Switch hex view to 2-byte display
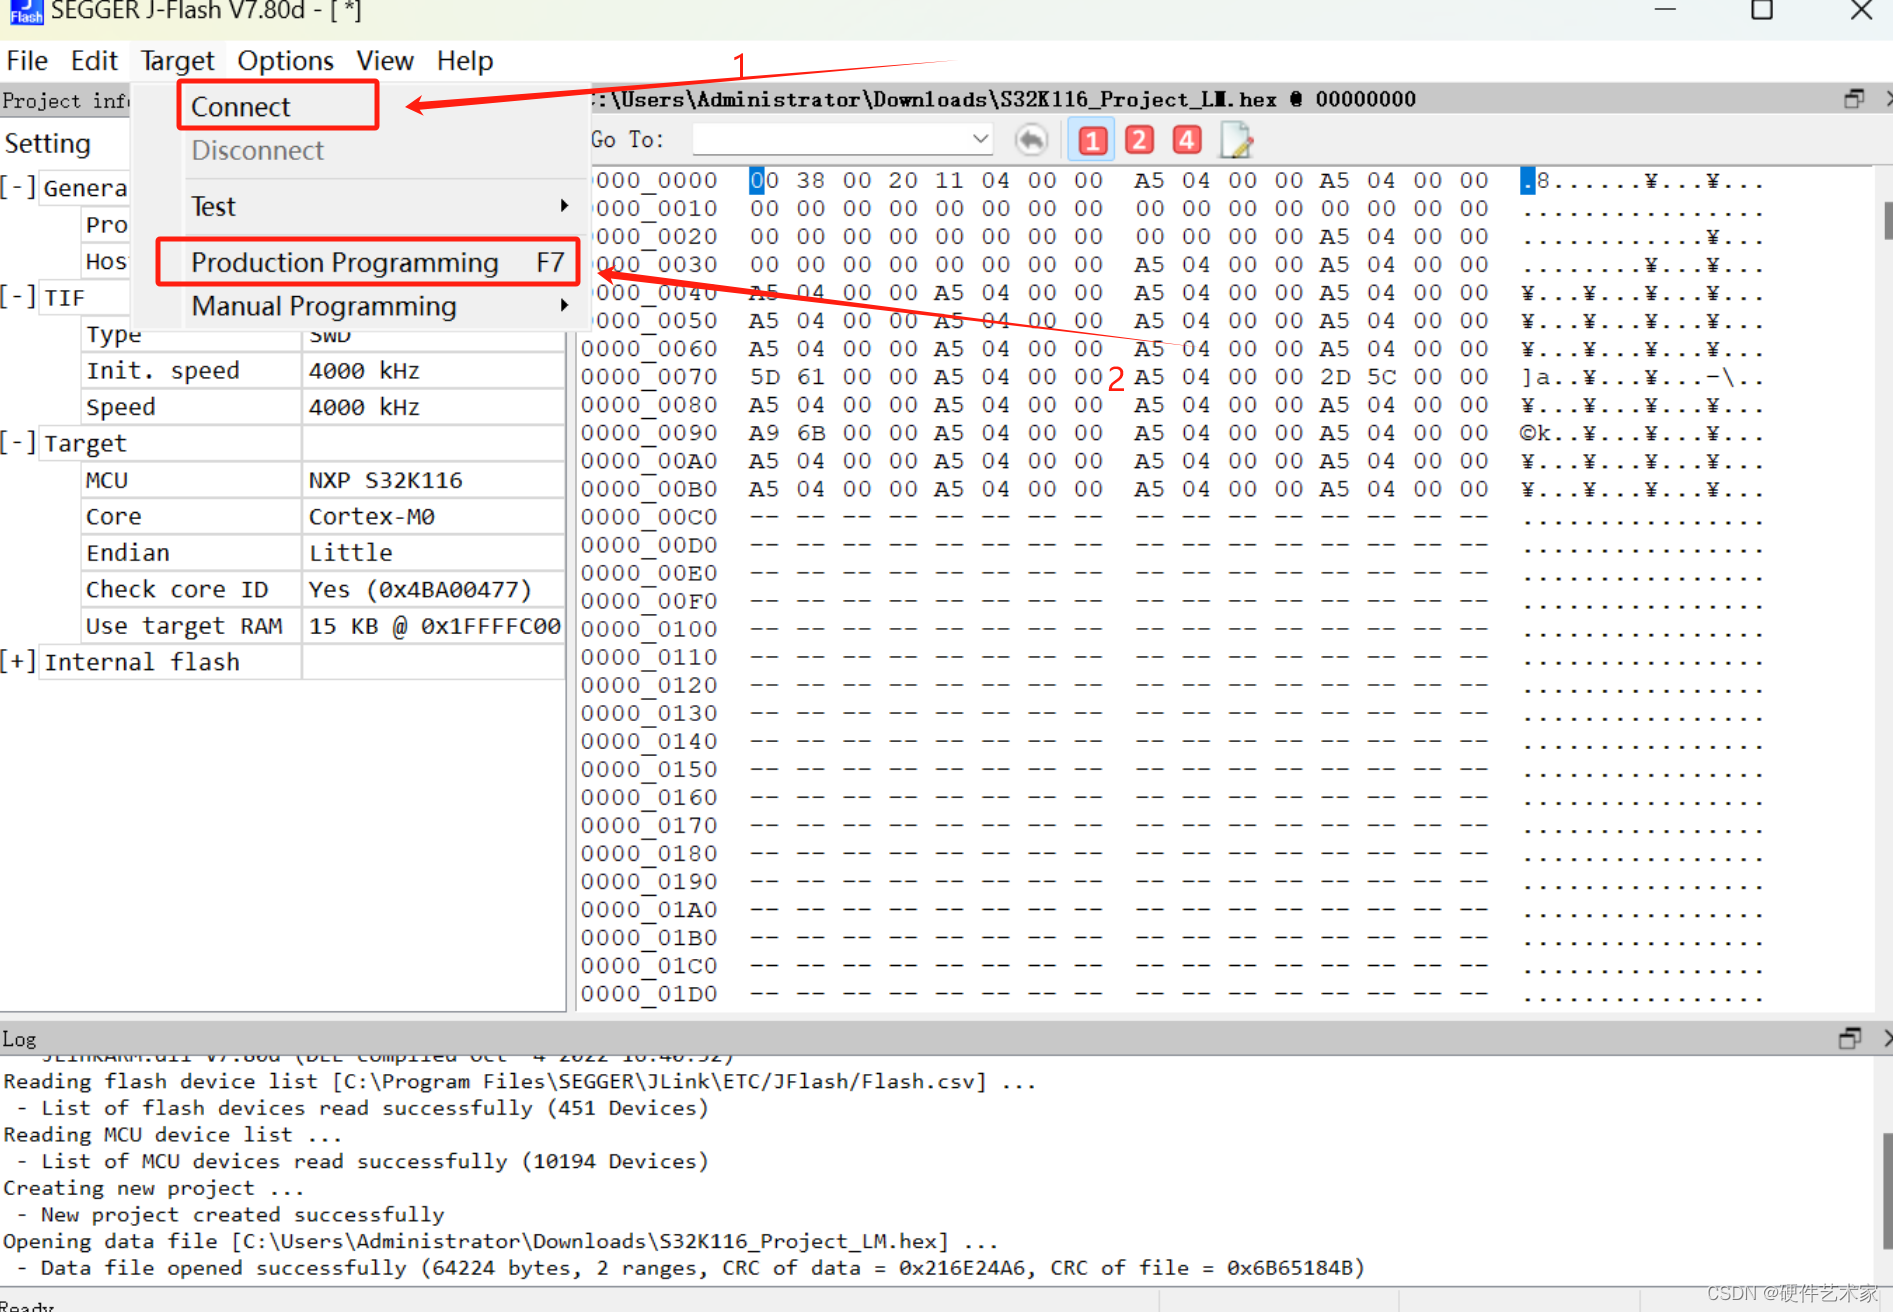1893x1312 pixels. (x=1139, y=140)
